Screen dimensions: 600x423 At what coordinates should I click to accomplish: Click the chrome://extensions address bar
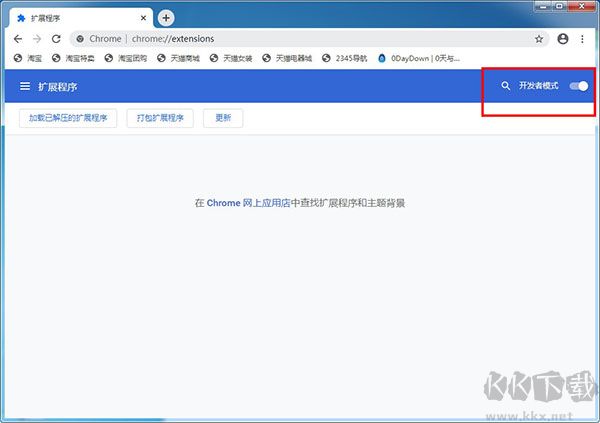(x=300, y=39)
